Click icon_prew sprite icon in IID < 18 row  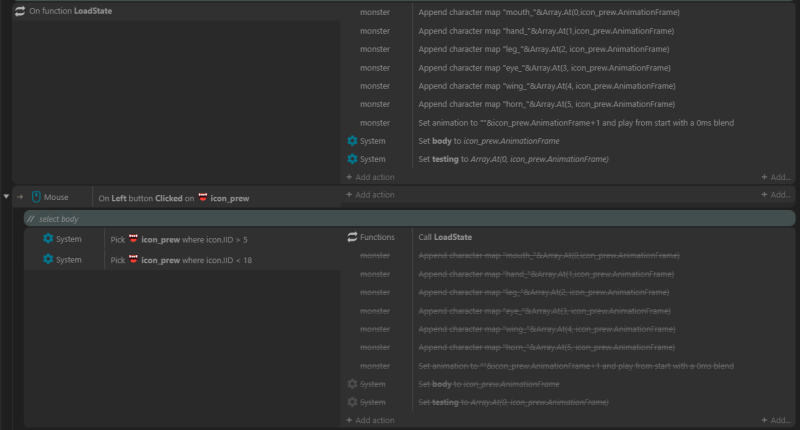coord(133,260)
